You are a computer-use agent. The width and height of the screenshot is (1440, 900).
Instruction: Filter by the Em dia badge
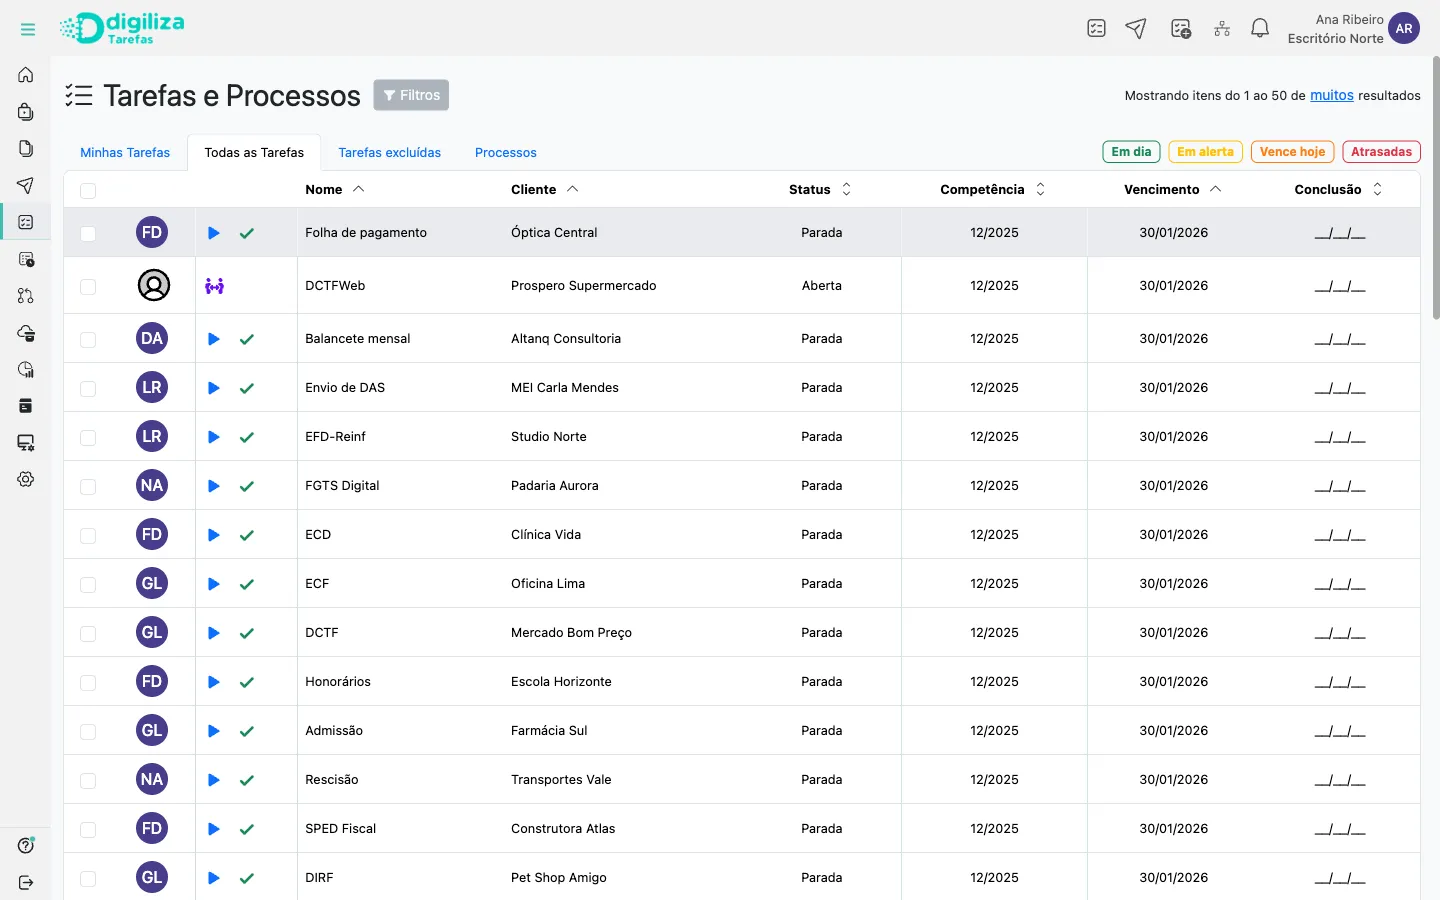(x=1131, y=152)
